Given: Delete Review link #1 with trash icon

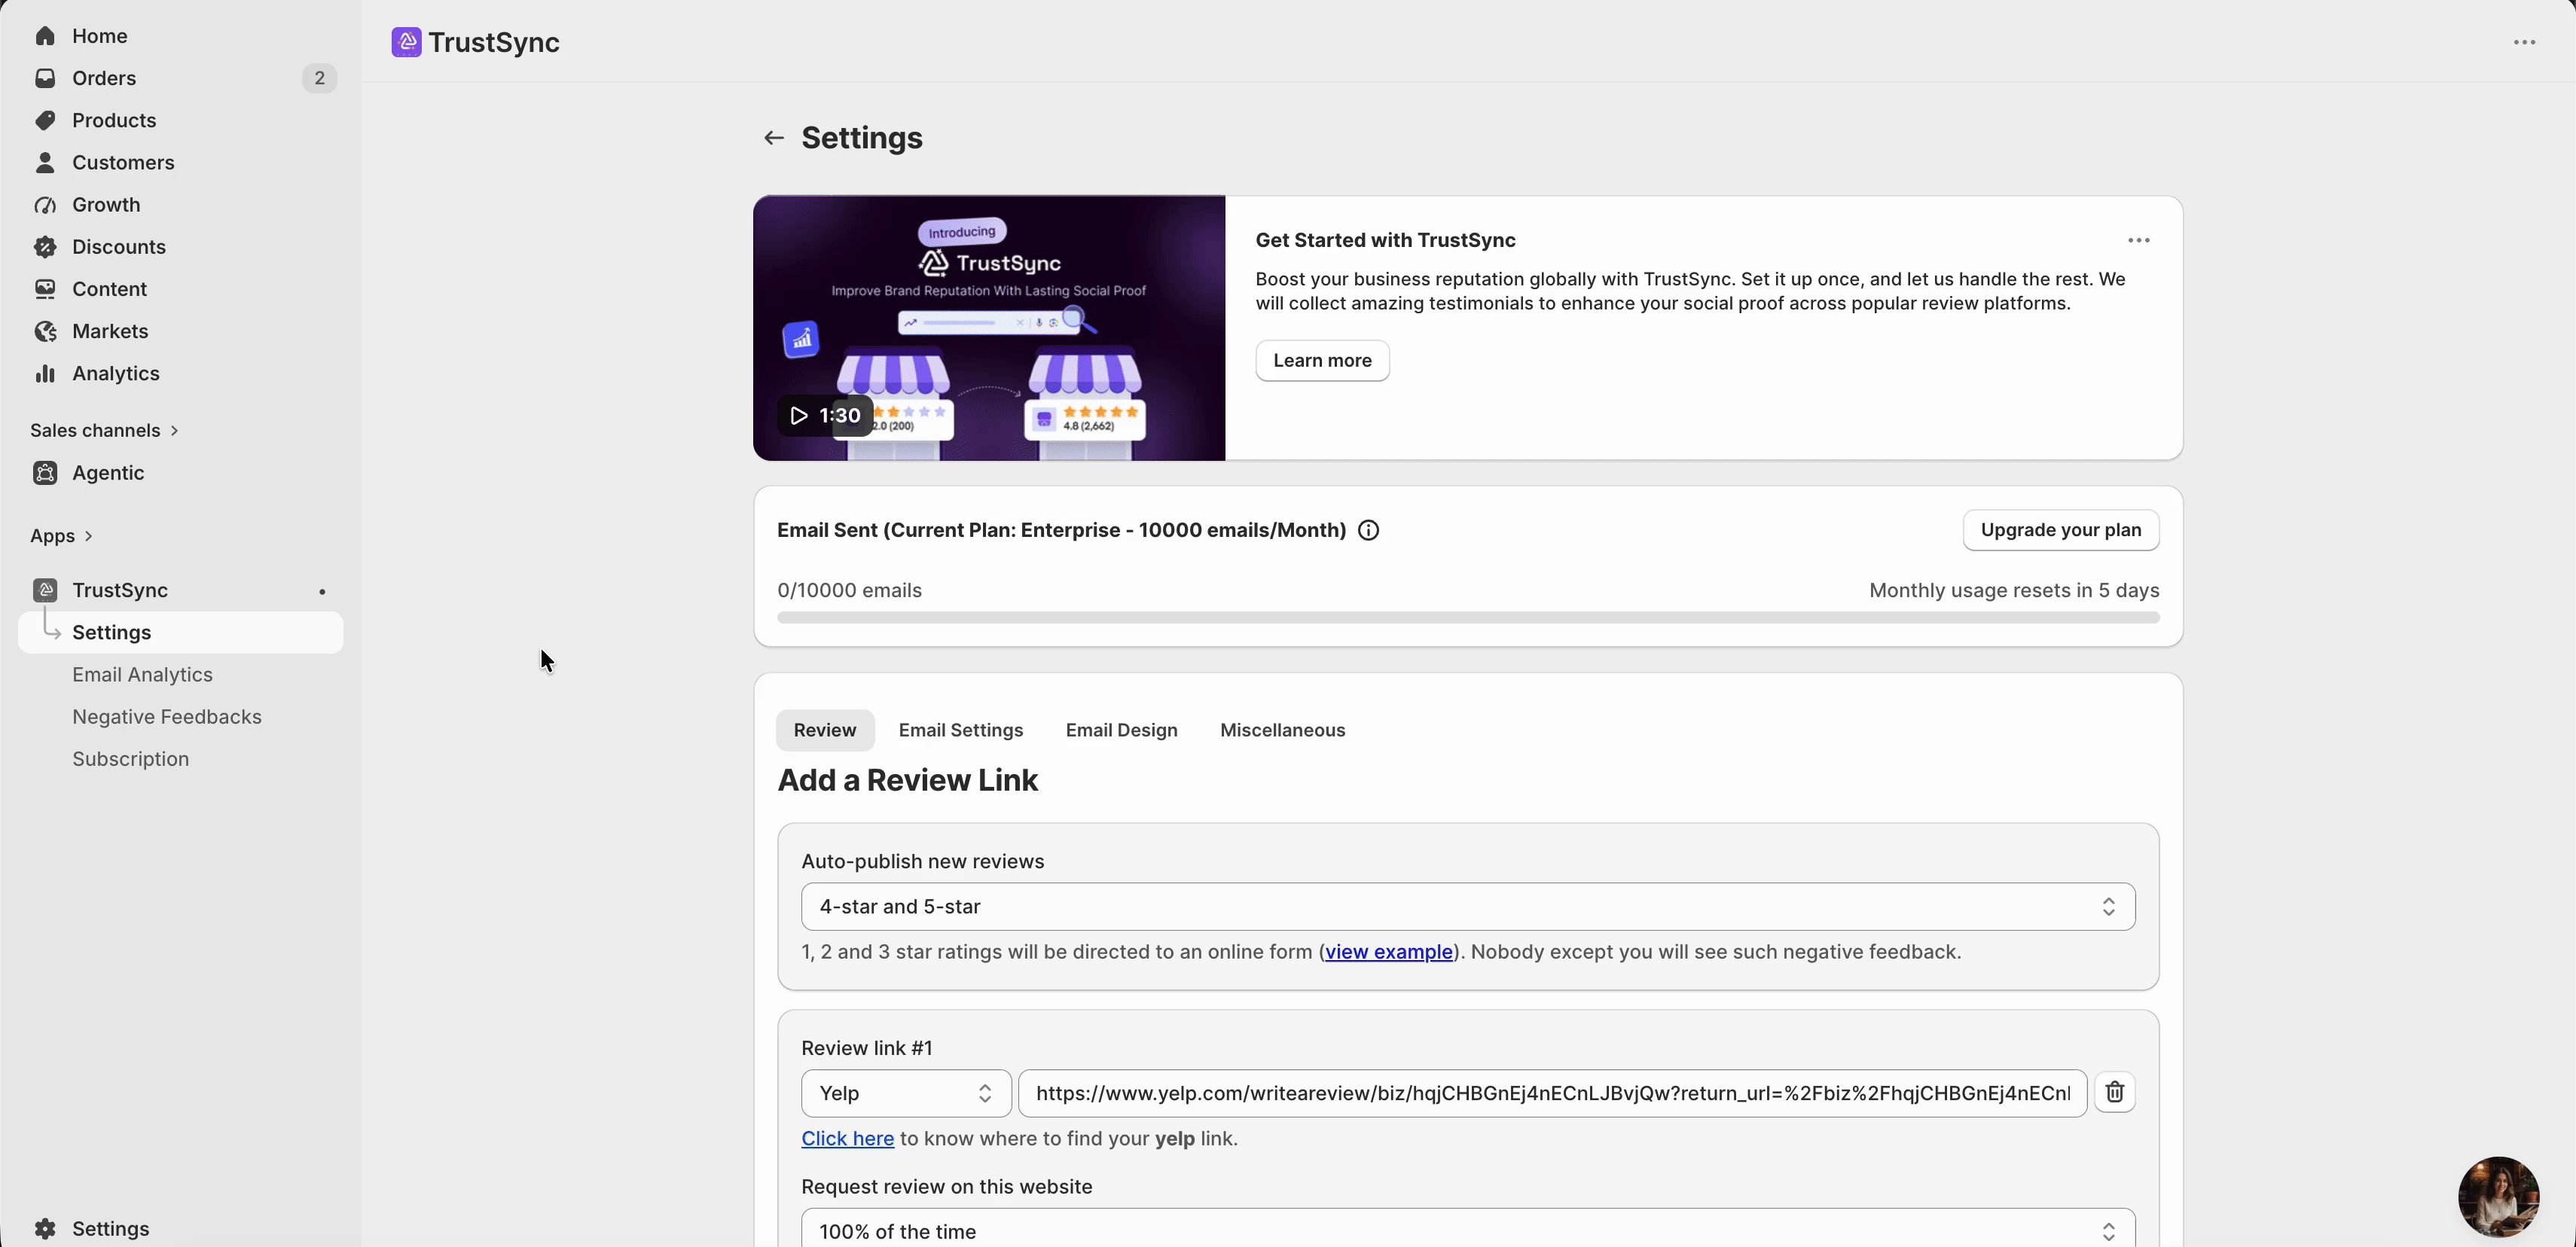Looking at the screenshot, I should [x=2114, y=1092].
